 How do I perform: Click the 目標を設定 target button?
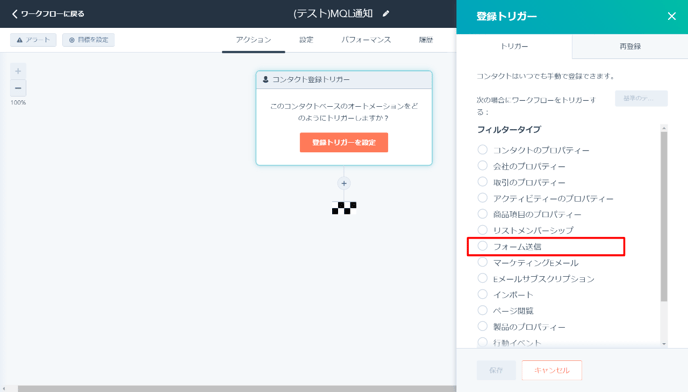click(x=88, y=40)
